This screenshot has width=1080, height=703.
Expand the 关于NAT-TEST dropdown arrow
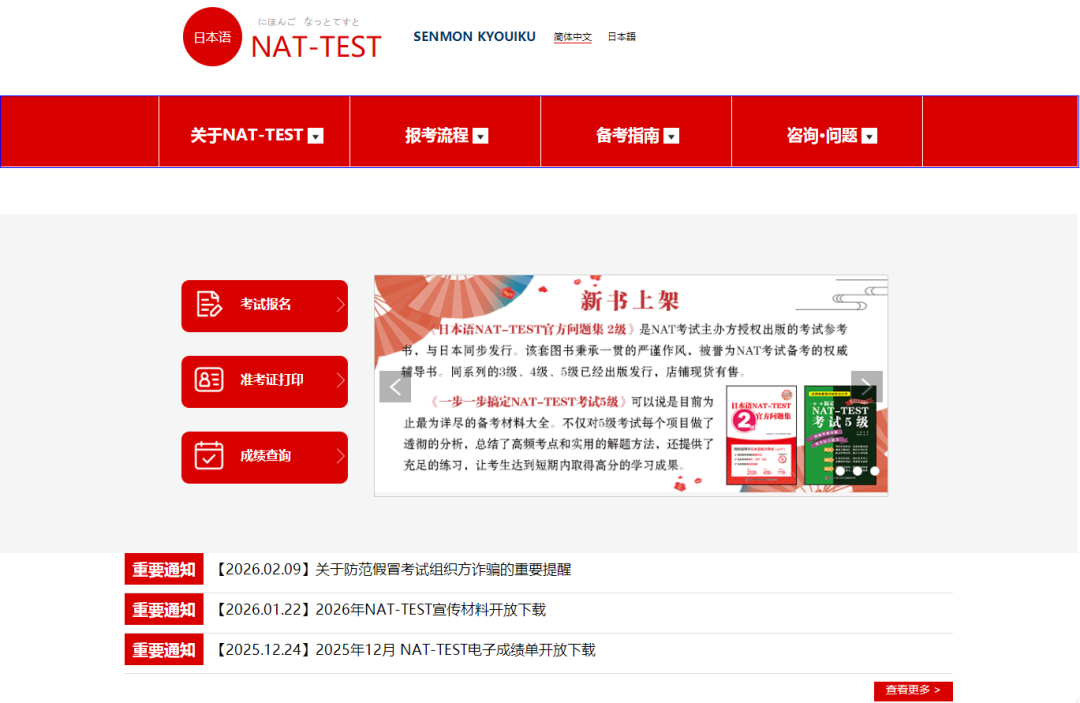coord(316,136)
